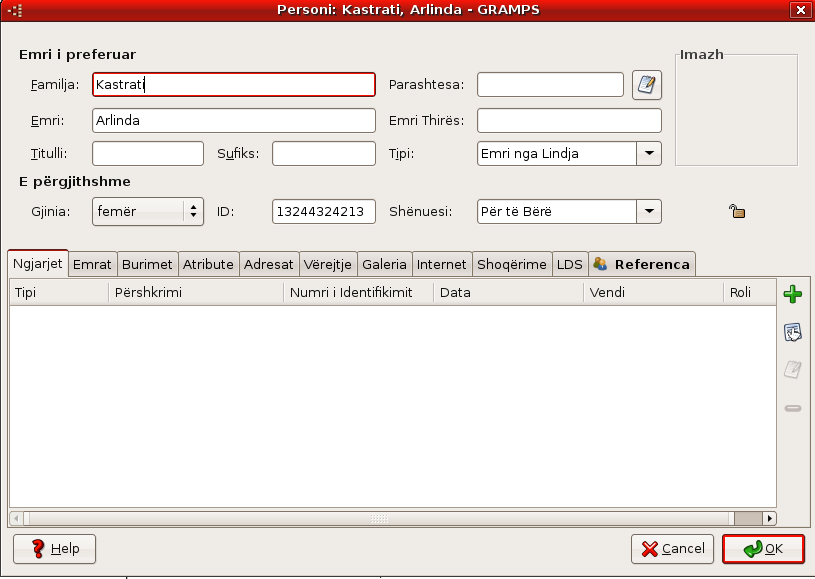
Task: Sort by the Përshkrimi column header
Action: [x=196, y=293]
